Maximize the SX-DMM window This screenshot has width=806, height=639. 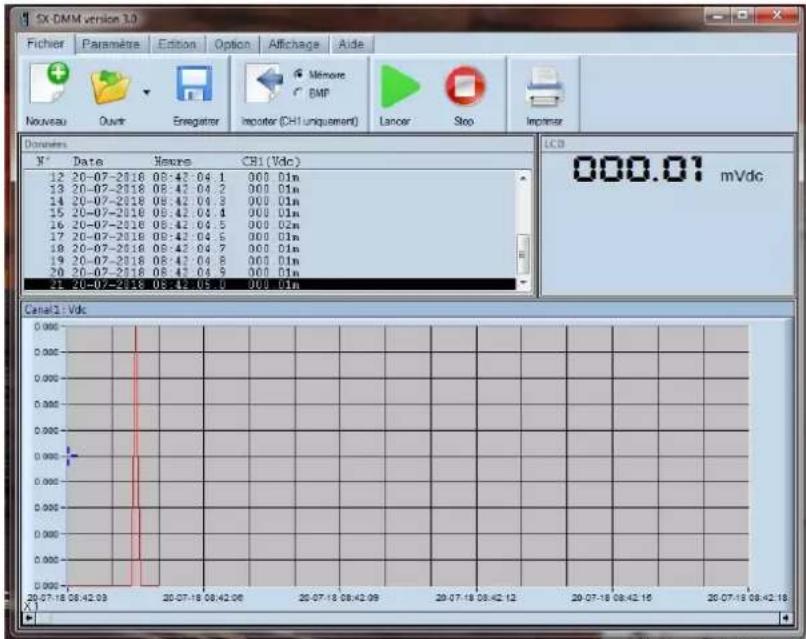pyautogui.click(x=742, y=16)
